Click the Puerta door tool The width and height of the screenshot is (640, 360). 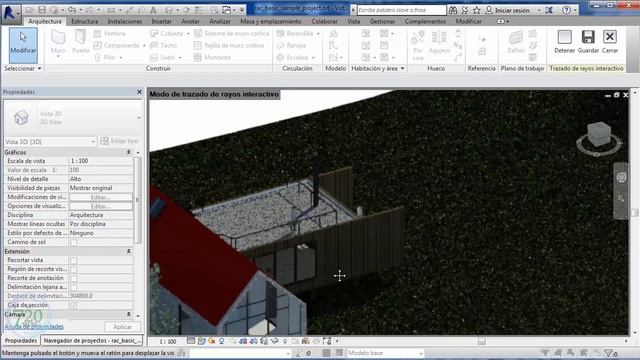(x=80, y=42)
